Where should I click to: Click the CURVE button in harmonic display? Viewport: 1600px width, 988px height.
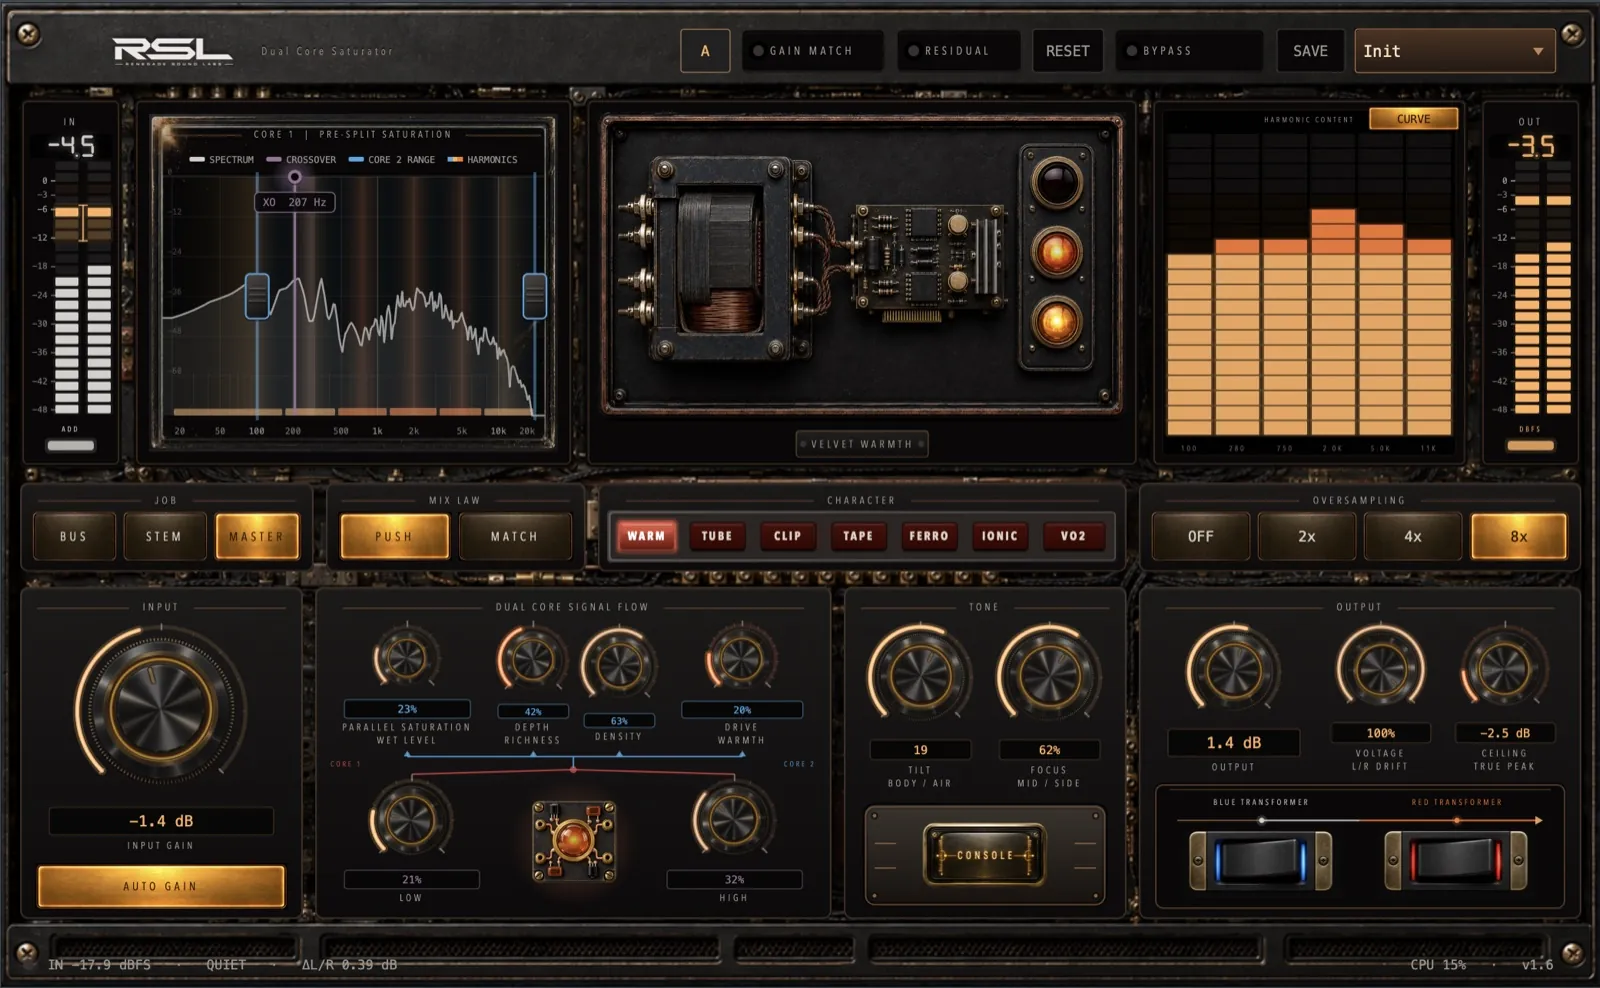click(x=1413, y=119)
